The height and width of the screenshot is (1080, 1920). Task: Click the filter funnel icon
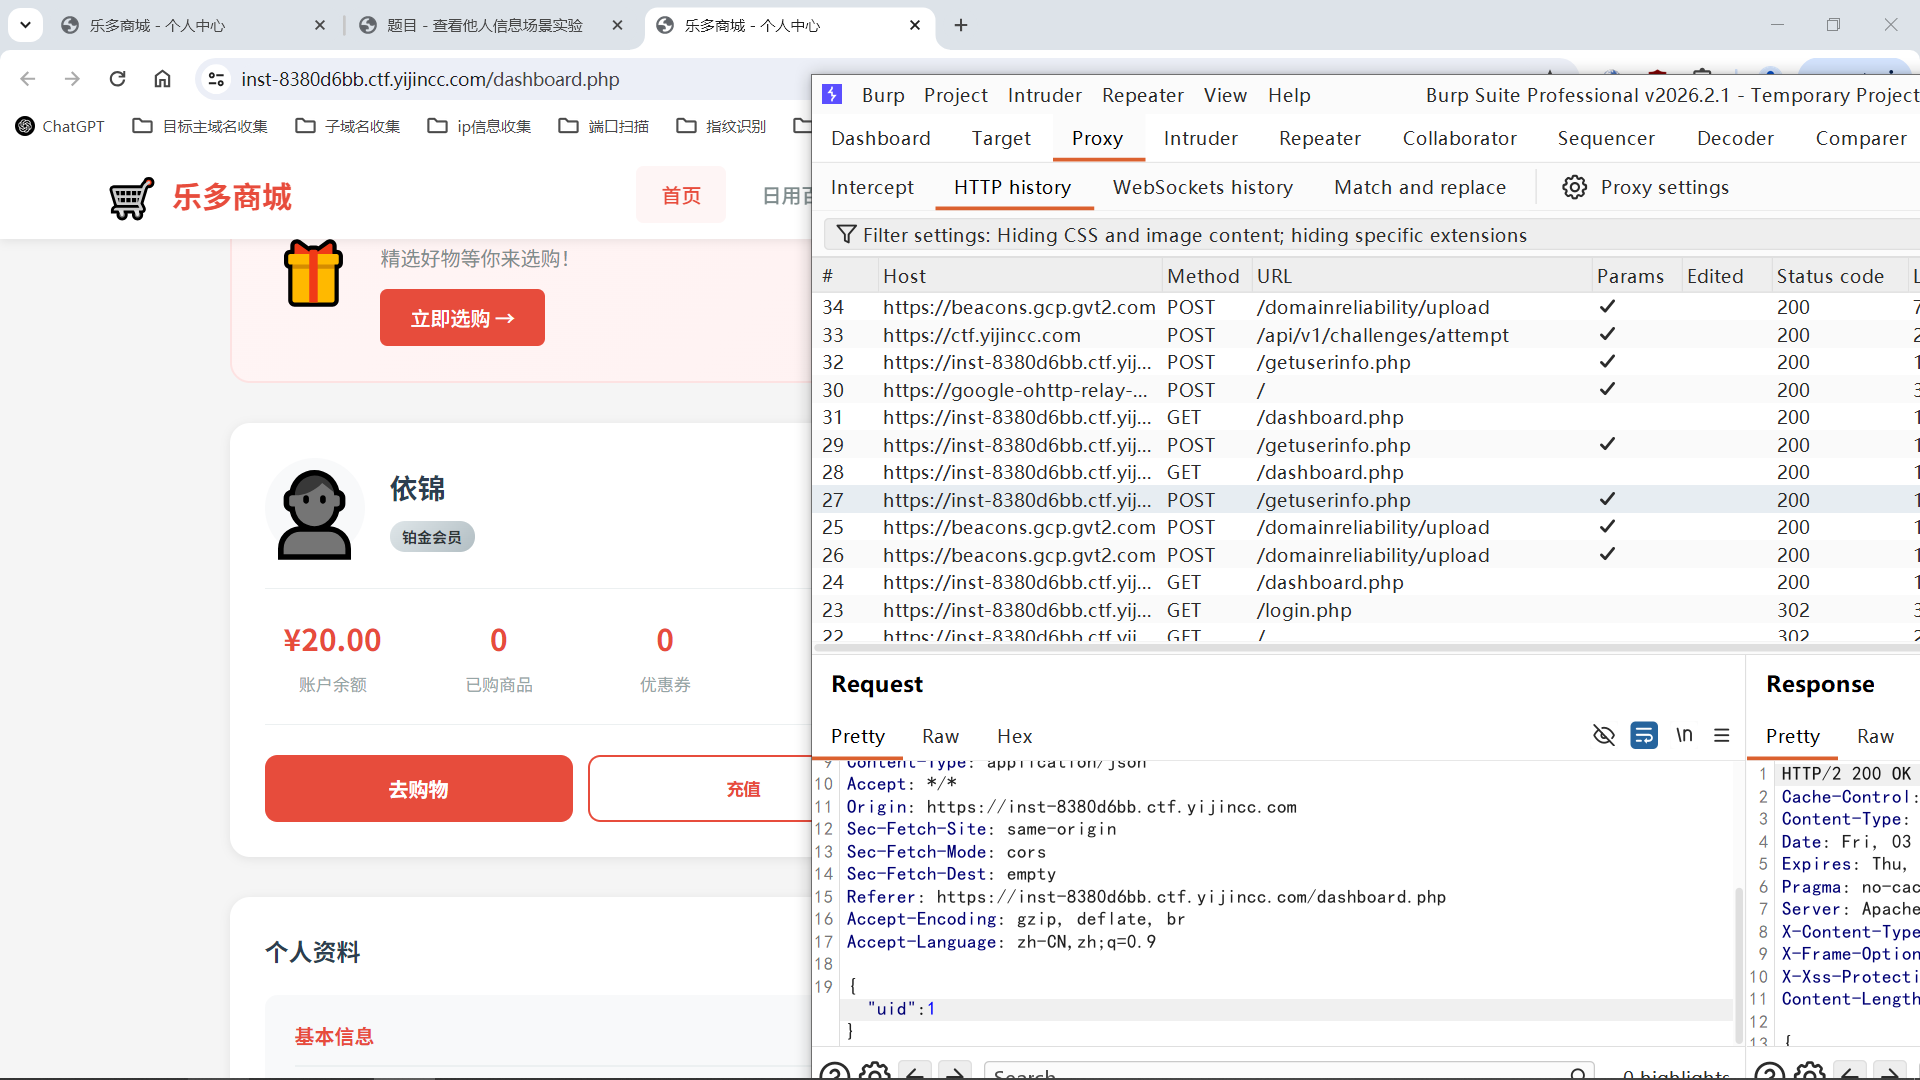pos(846,235)
